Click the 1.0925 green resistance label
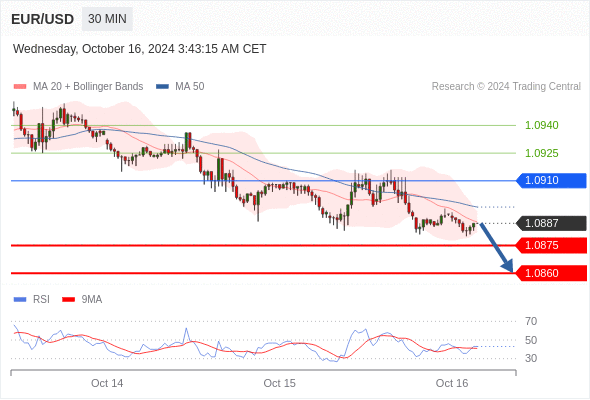 (542, 154)
